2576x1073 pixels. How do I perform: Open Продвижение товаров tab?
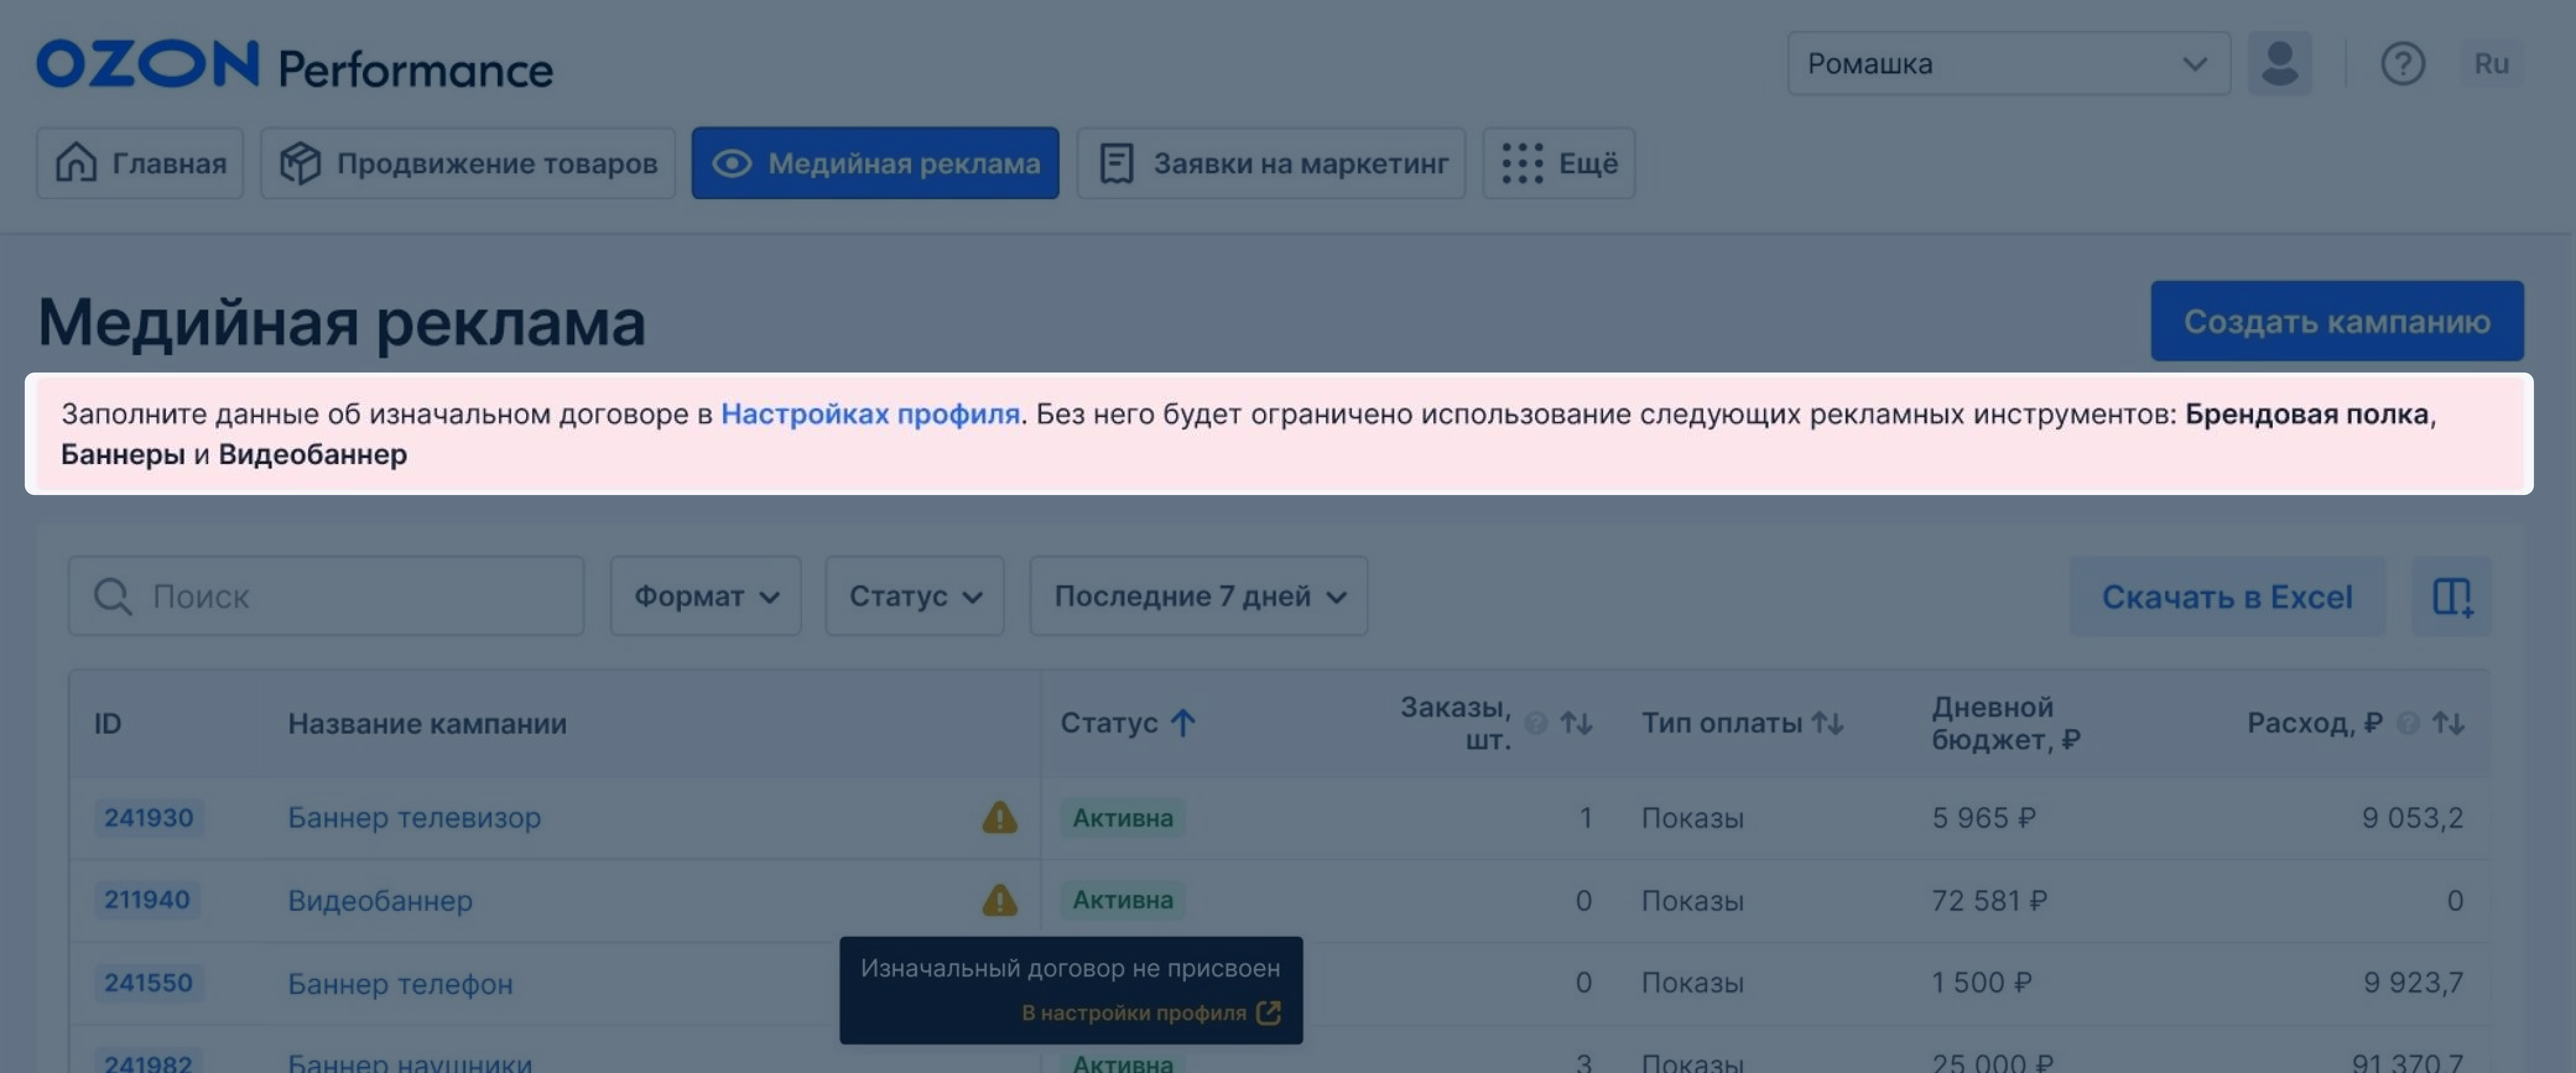[468, 163]
